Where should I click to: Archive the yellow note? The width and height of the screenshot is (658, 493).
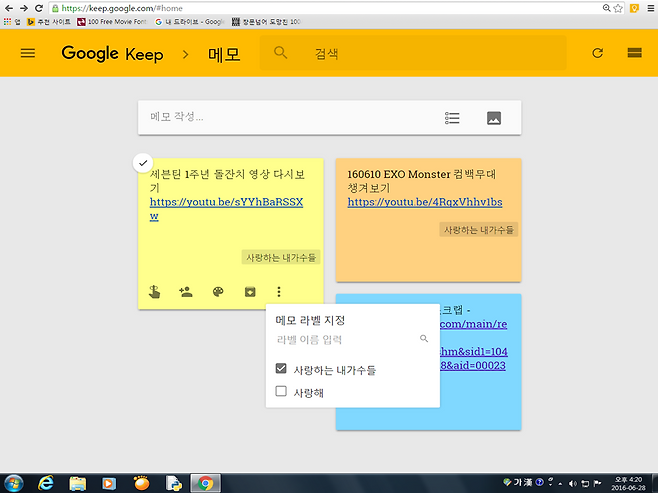[x=250, y=292]
